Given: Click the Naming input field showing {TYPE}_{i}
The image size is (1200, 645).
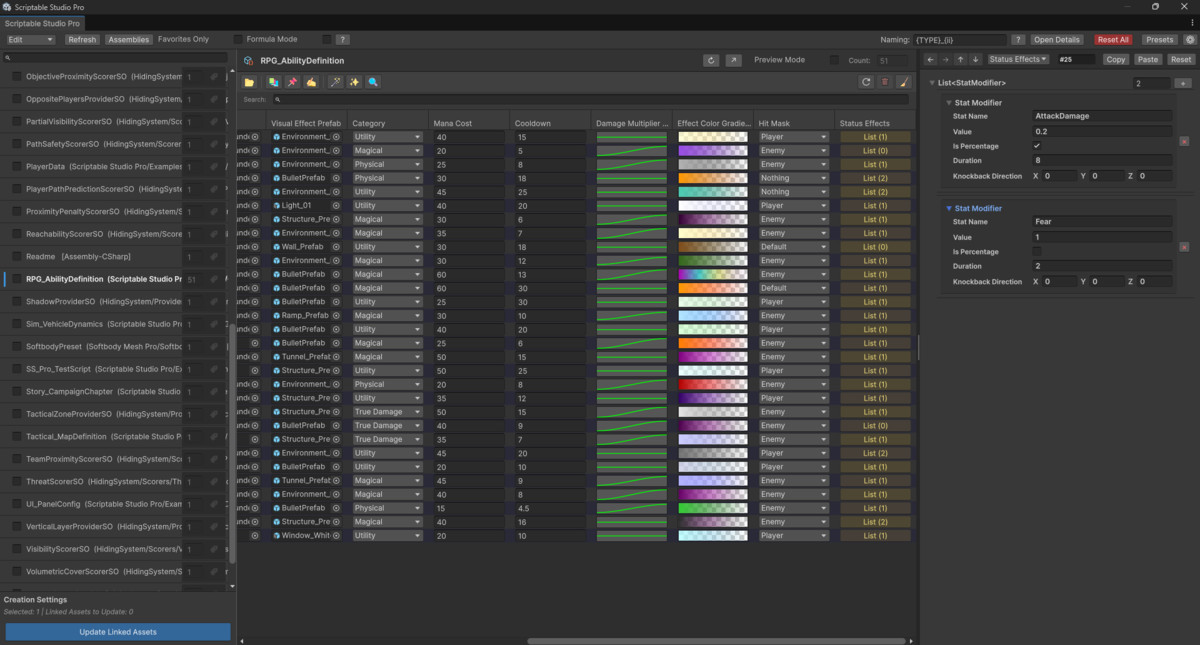Looking at the screenshot, I should click(x=960, y=39).
